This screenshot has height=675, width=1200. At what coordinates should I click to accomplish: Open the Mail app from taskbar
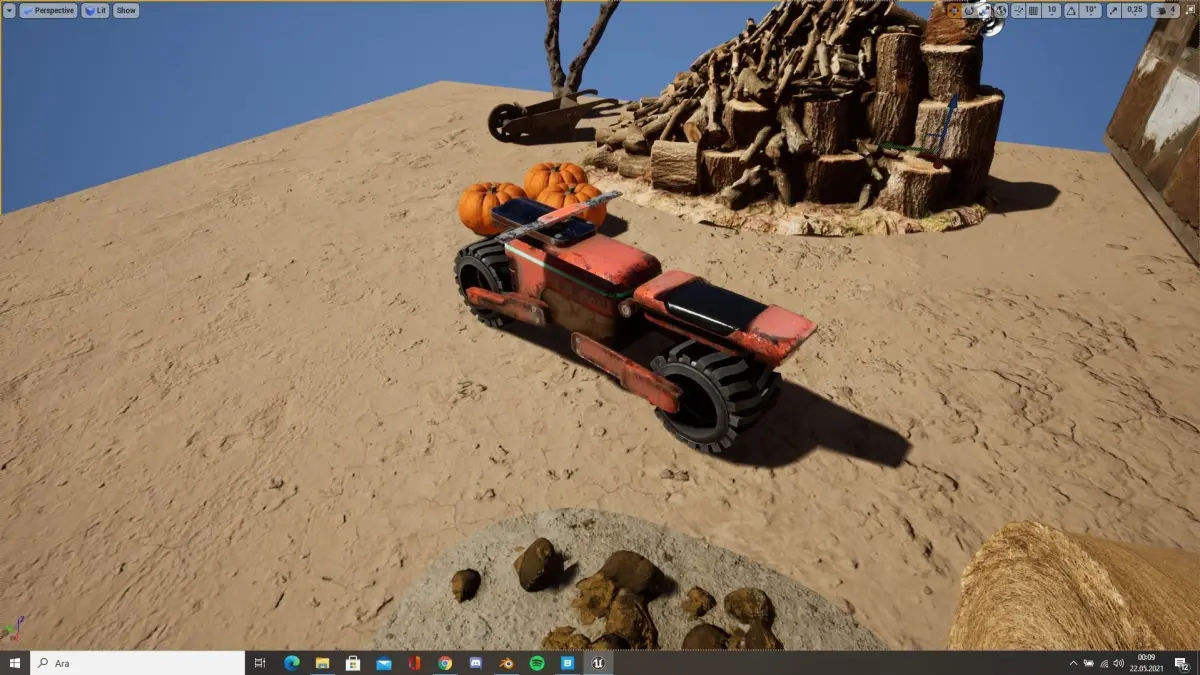click(384, 663)
